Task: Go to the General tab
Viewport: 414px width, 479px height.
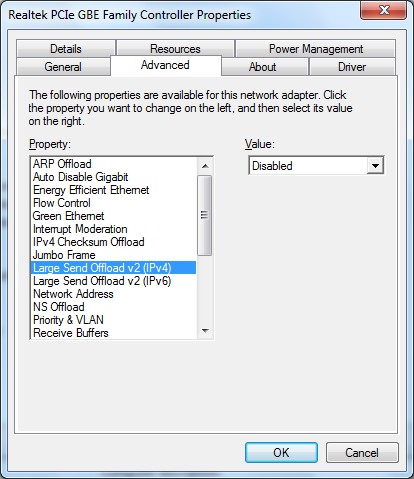Action: [x=63, y=67]
